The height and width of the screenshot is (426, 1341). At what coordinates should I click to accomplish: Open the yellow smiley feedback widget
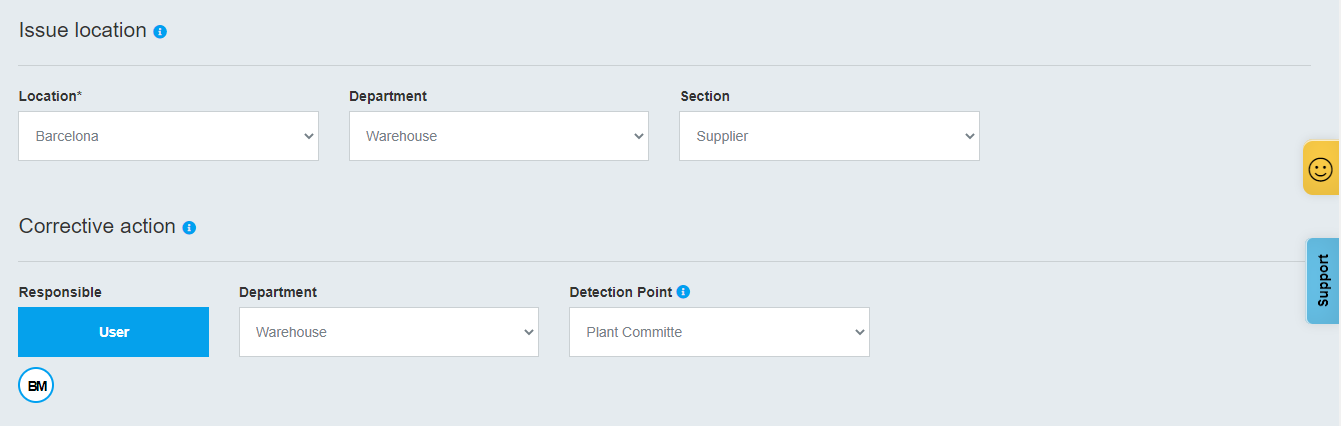click(1320, 169)
